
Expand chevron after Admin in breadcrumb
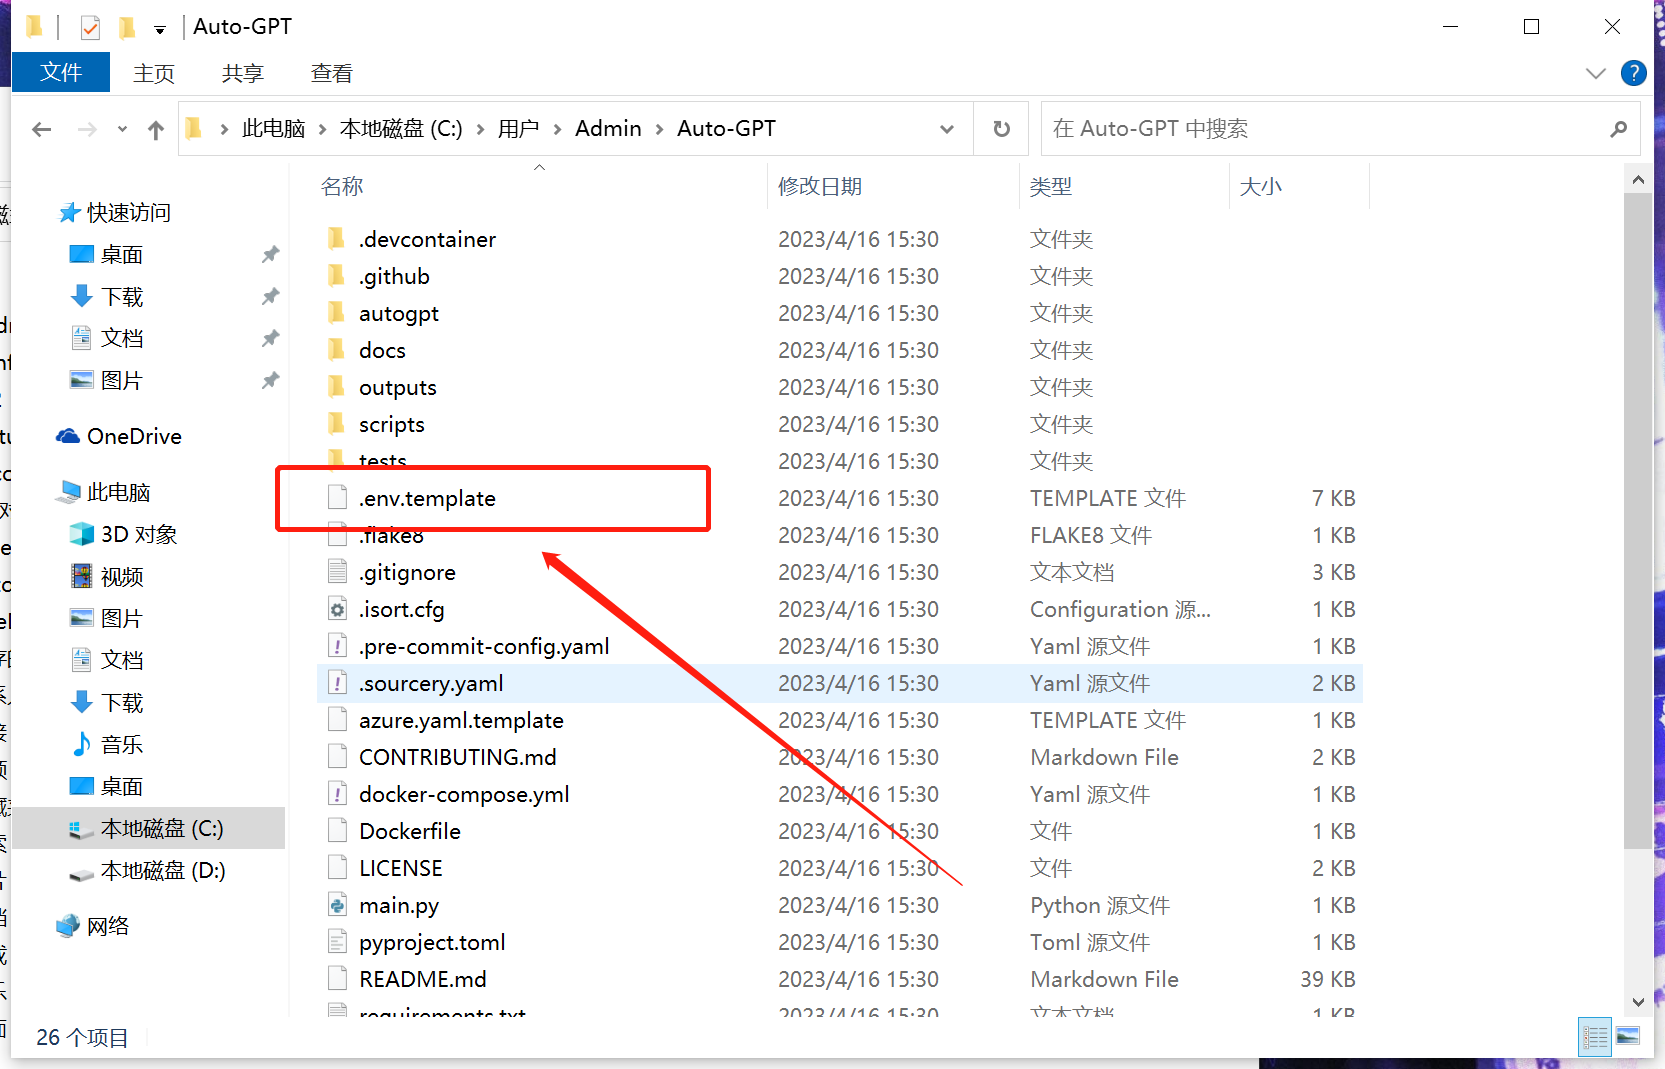click(660, 129)
